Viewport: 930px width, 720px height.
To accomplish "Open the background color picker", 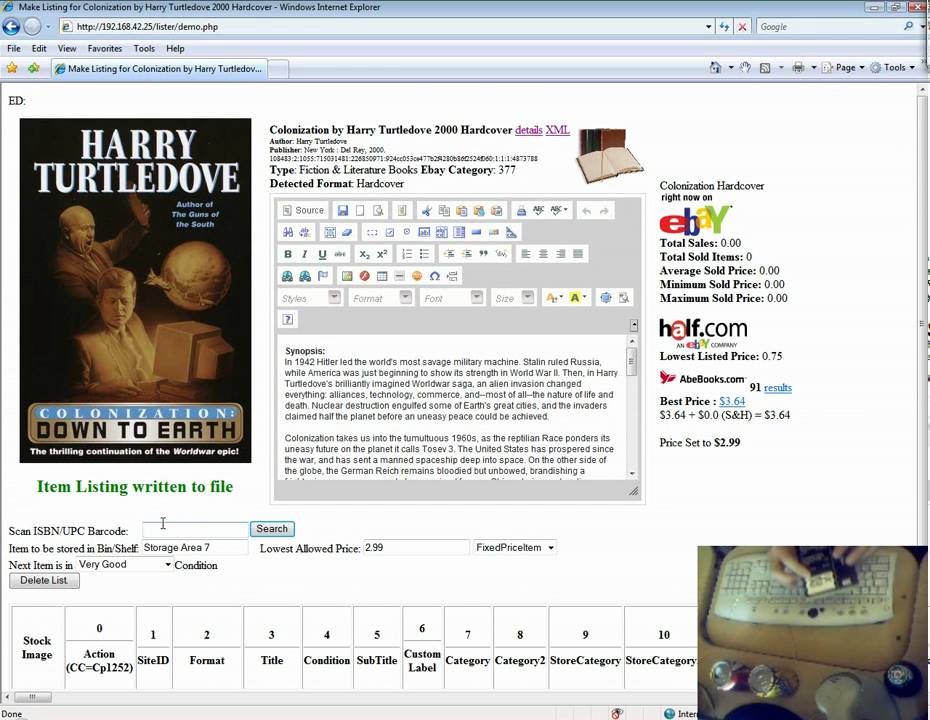I will click(x=577, y=298).
